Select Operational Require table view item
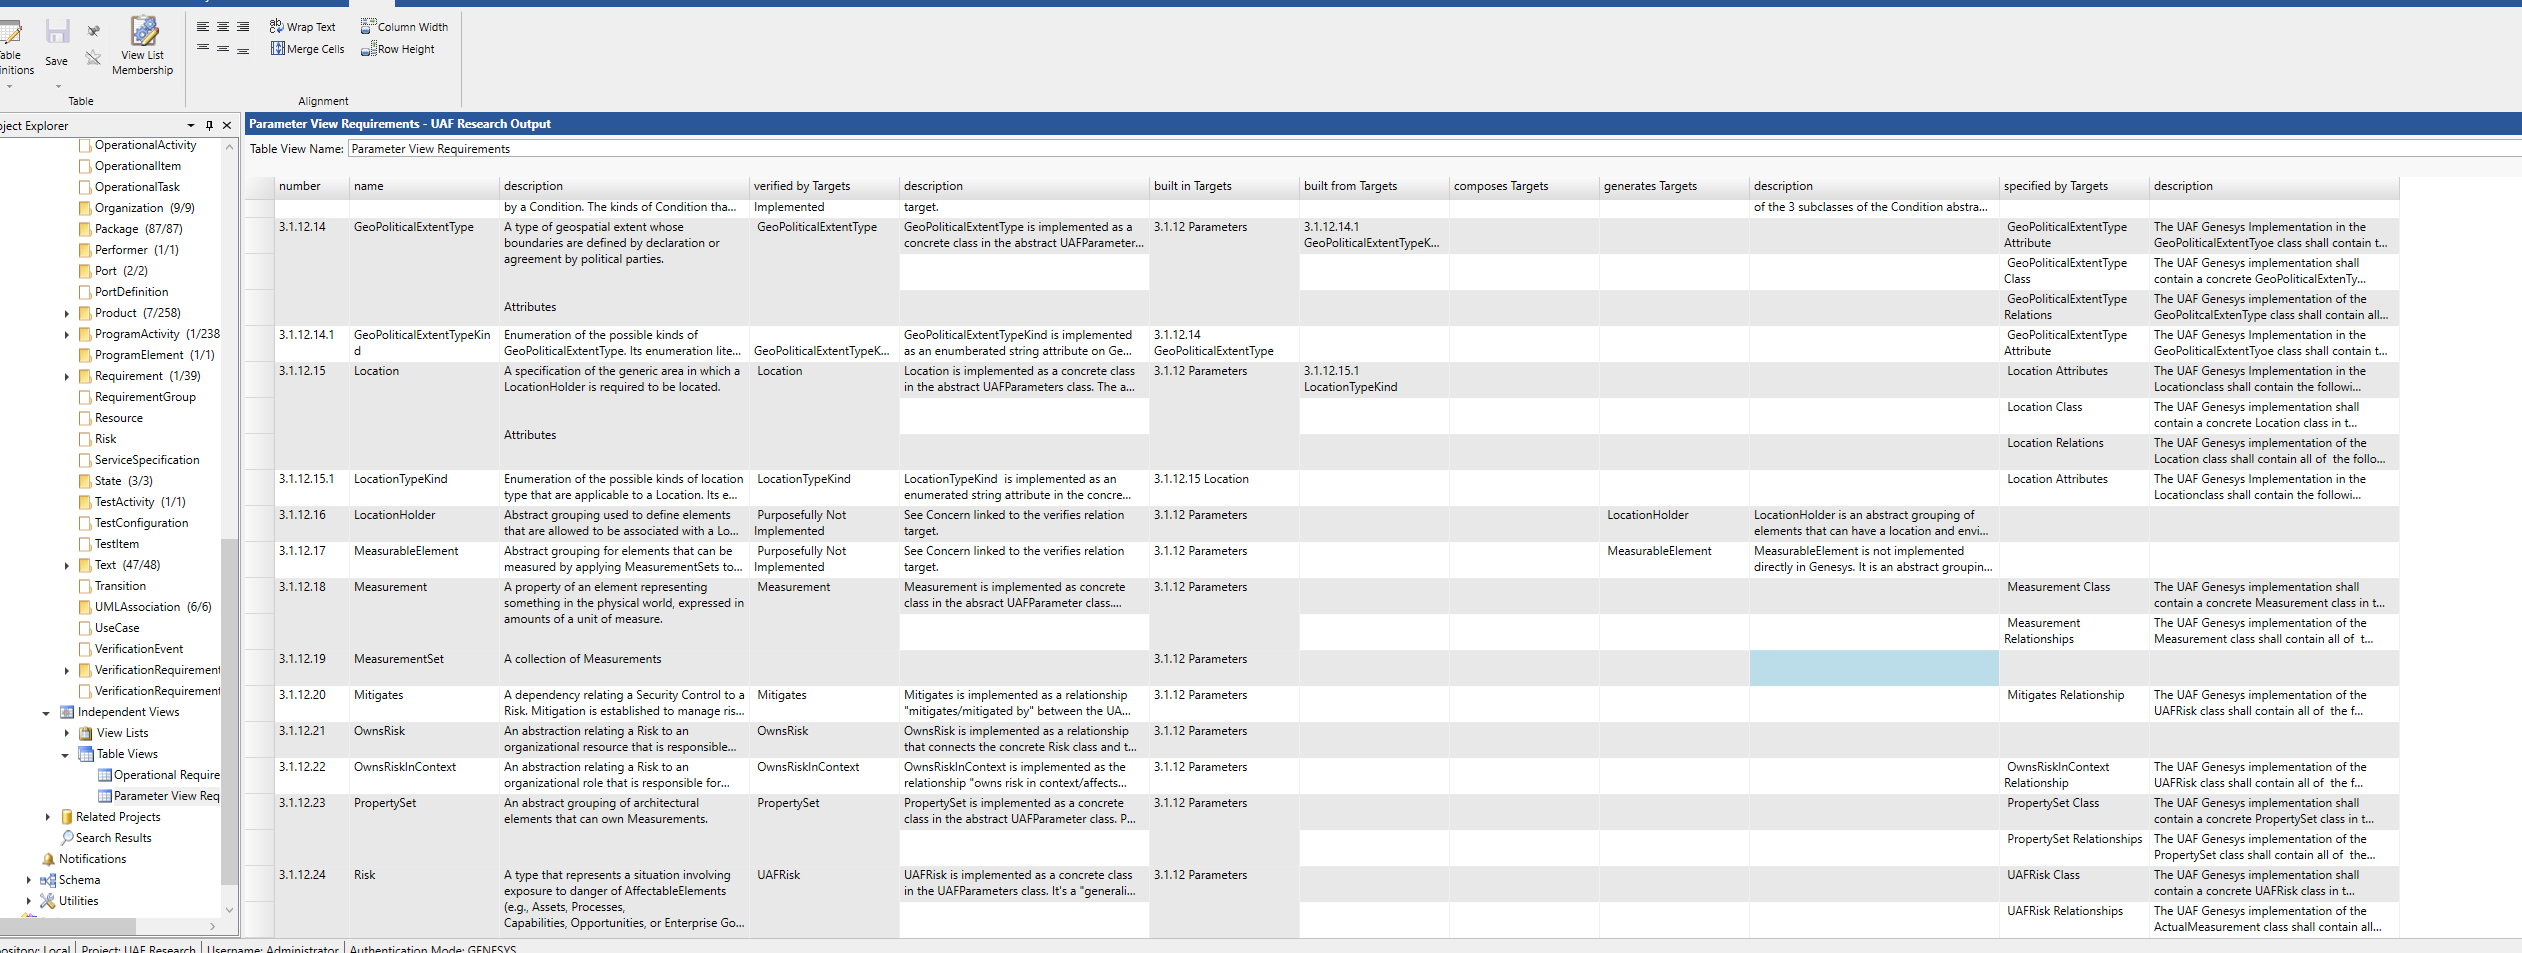Screen dimensions: 2522x953 click(x=165, y=775)
